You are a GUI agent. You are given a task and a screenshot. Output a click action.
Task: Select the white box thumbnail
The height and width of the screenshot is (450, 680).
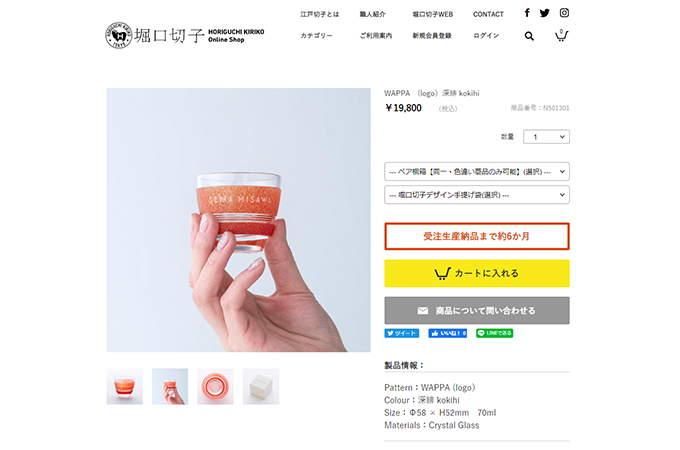(261, 387)
